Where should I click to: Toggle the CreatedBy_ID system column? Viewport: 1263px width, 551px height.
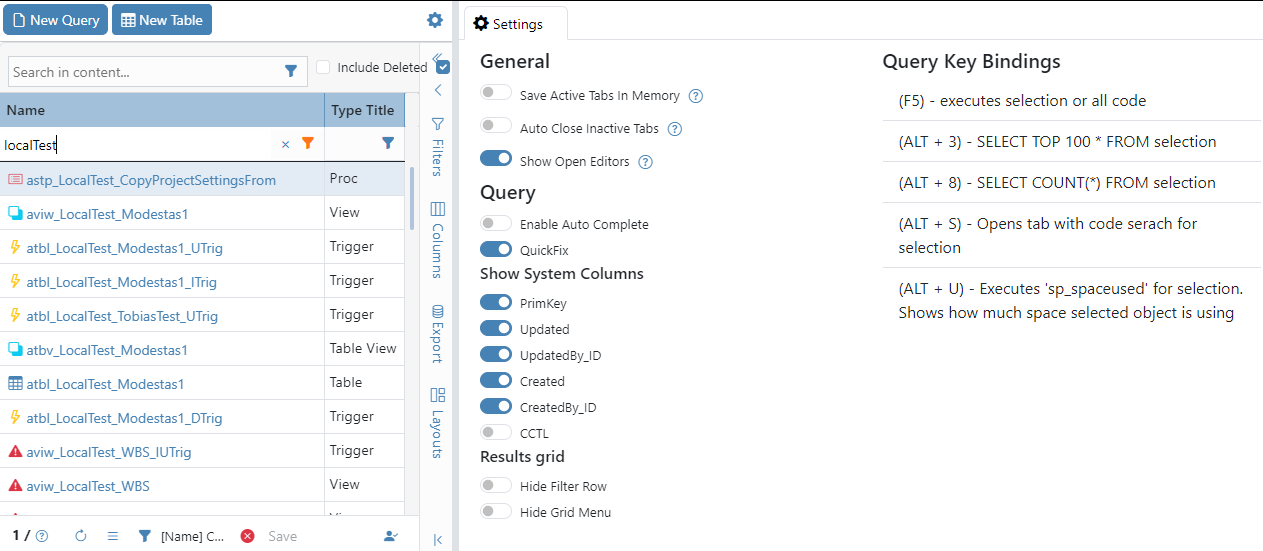coord(496,406)
